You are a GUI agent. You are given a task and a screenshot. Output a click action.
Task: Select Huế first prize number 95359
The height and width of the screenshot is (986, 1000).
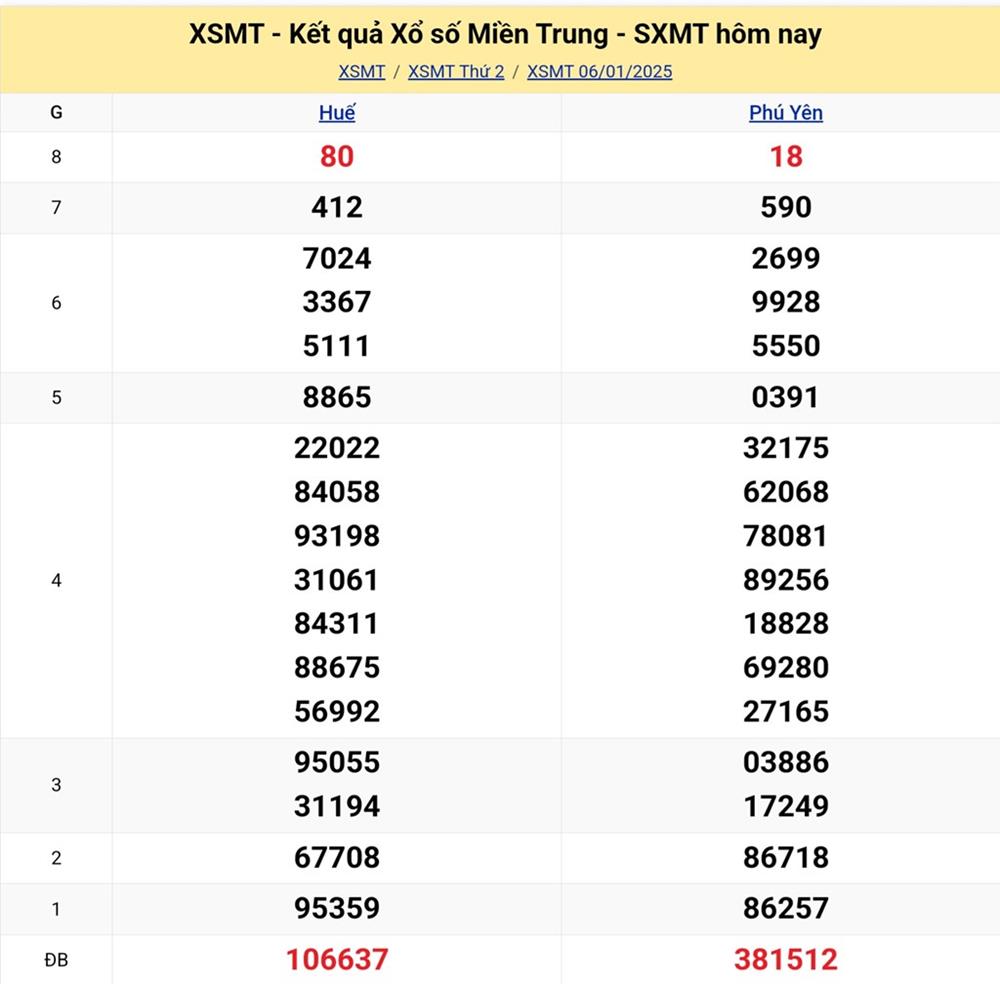click(x=337, y=908)
